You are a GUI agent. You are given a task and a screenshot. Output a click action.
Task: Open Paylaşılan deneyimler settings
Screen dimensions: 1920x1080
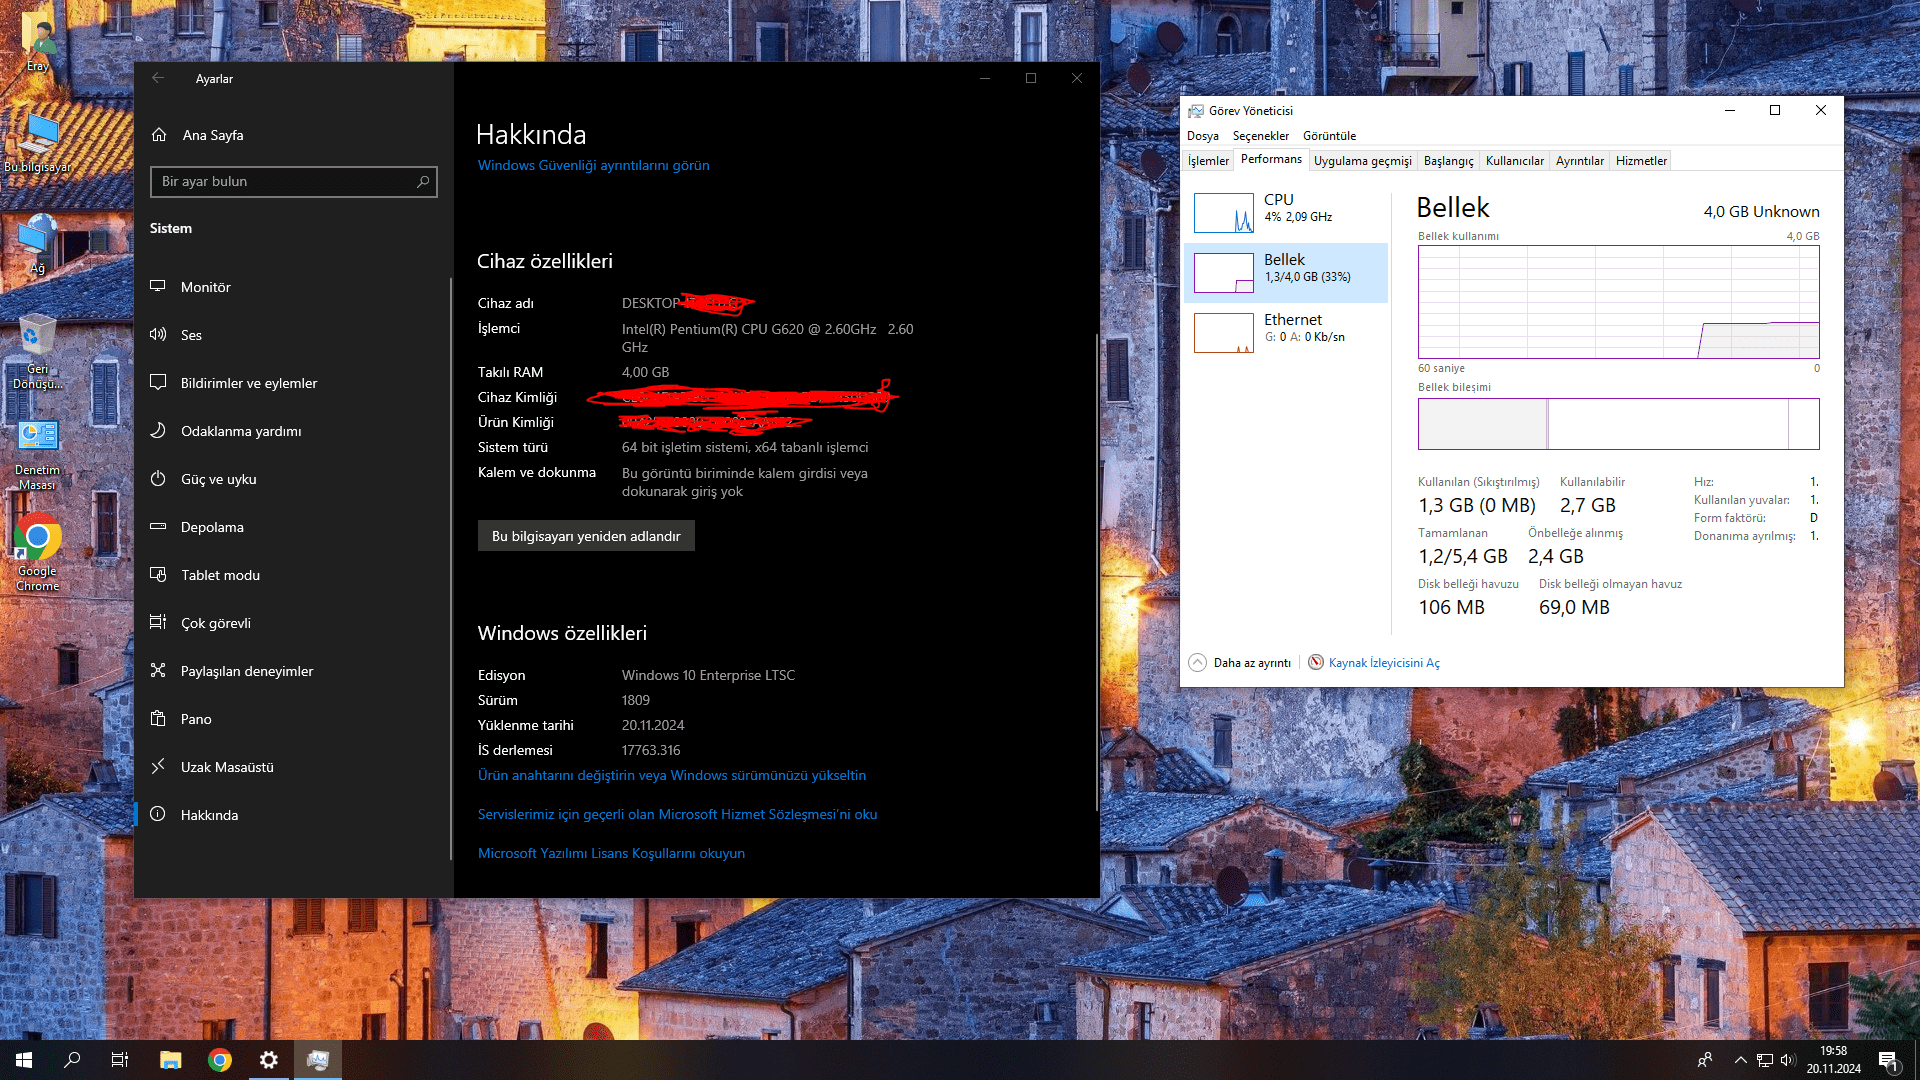246,671
